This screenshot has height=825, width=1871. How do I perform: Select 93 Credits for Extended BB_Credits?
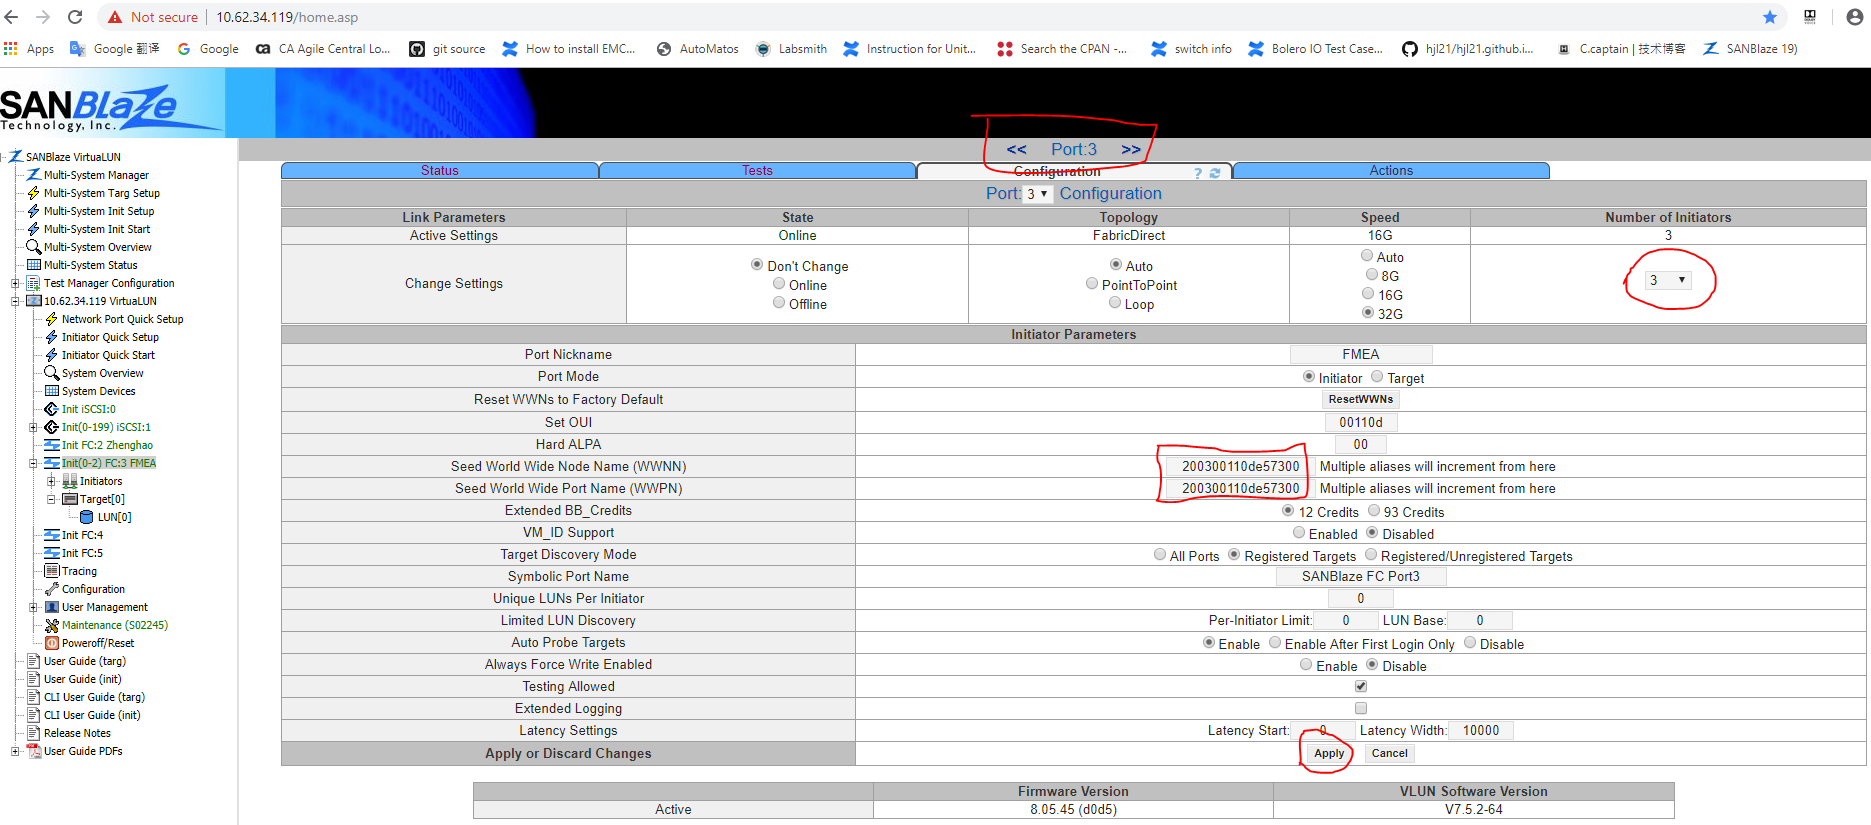[x=1374, y=511]
